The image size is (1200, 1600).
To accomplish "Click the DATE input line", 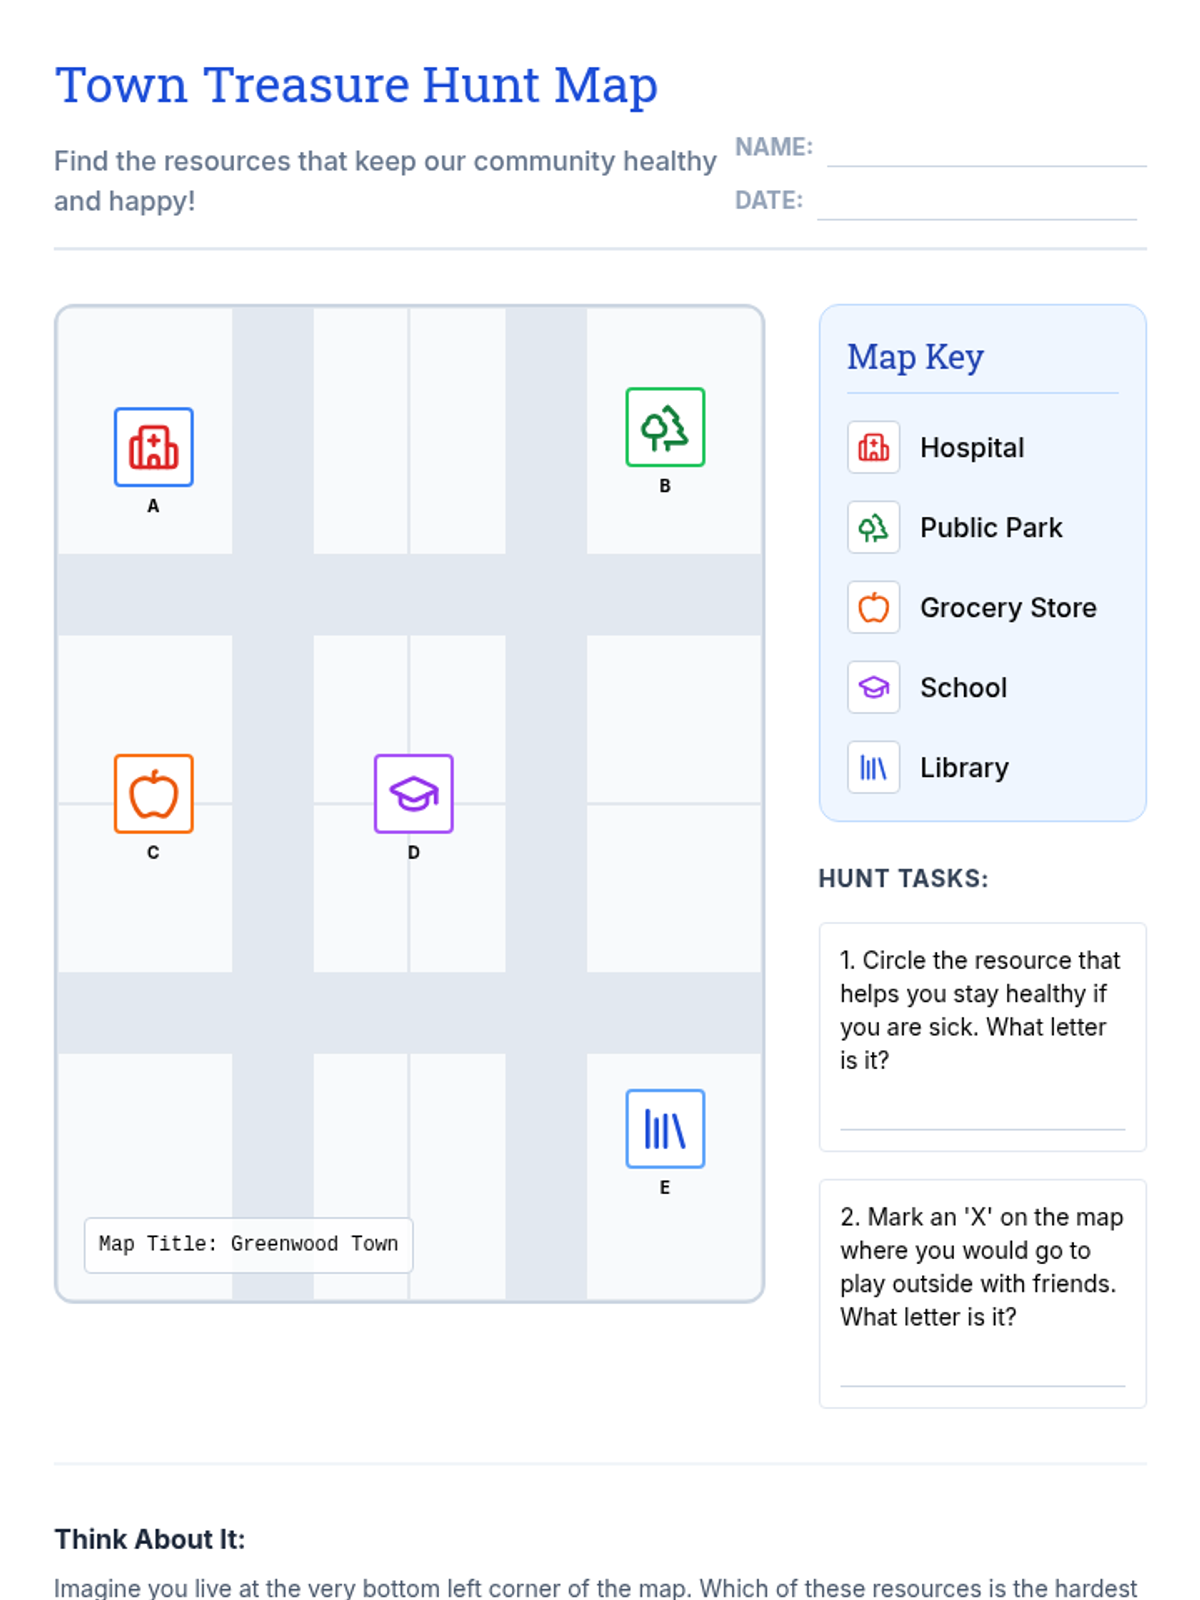I will click(x=976, y=206).
